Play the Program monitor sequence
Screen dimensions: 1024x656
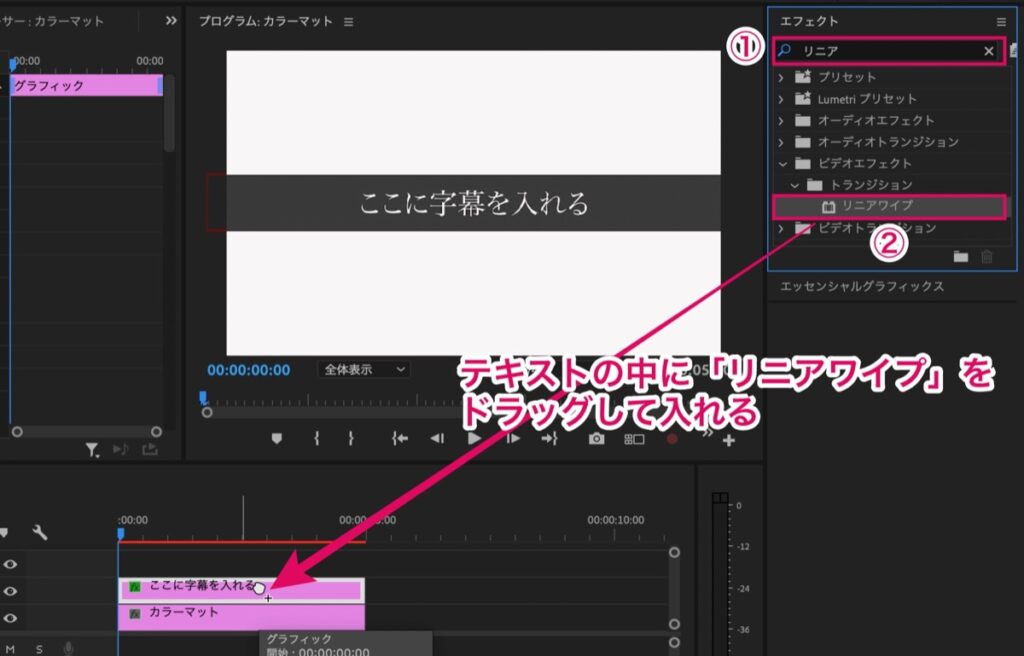click(x=475, y=438)
